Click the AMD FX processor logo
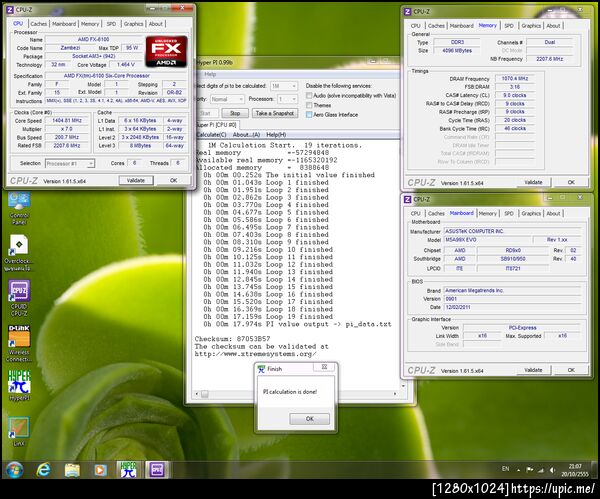 [166, 51]
